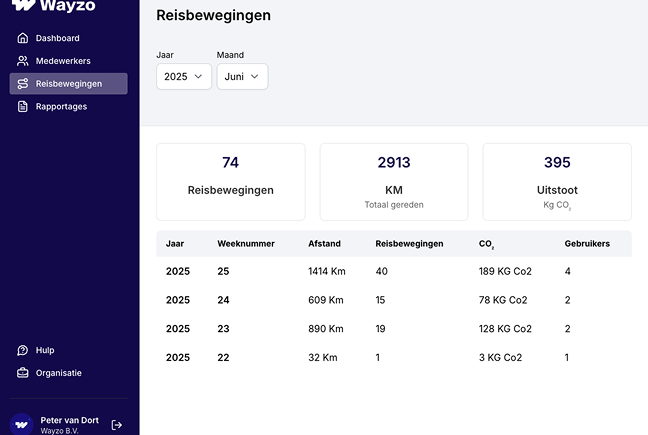
Task: Go to Rapportages in the sidebar
Action: click(61, 106)
